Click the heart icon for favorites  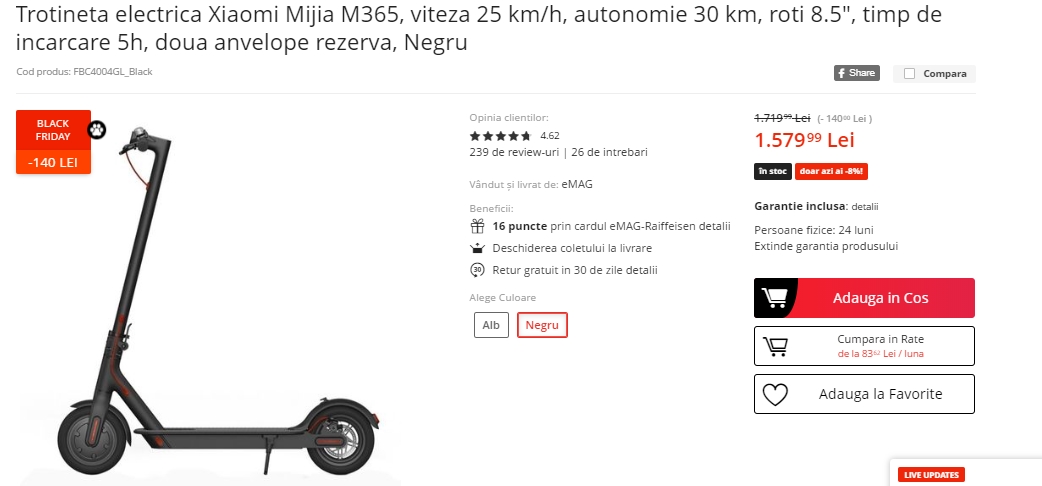(x=775, y=394)
